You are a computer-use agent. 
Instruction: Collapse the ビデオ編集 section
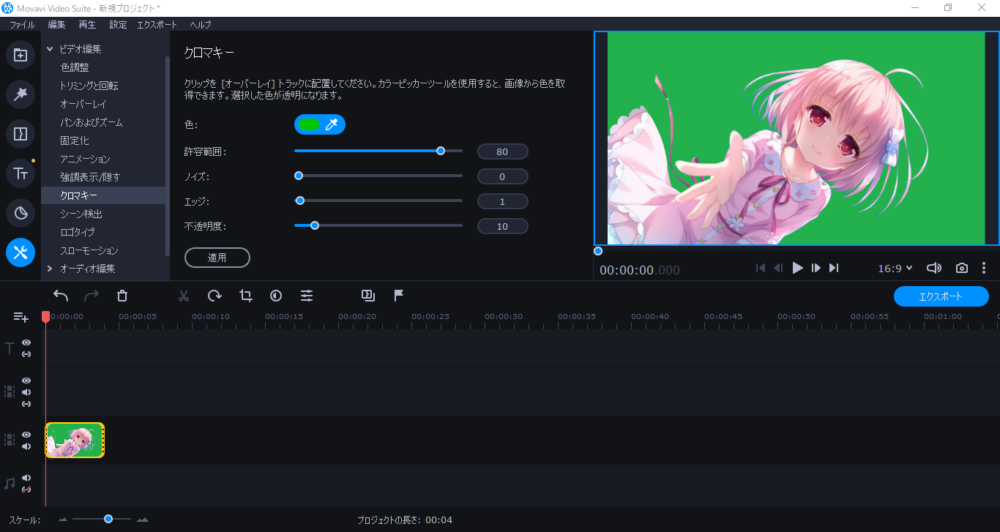(50, 49)
